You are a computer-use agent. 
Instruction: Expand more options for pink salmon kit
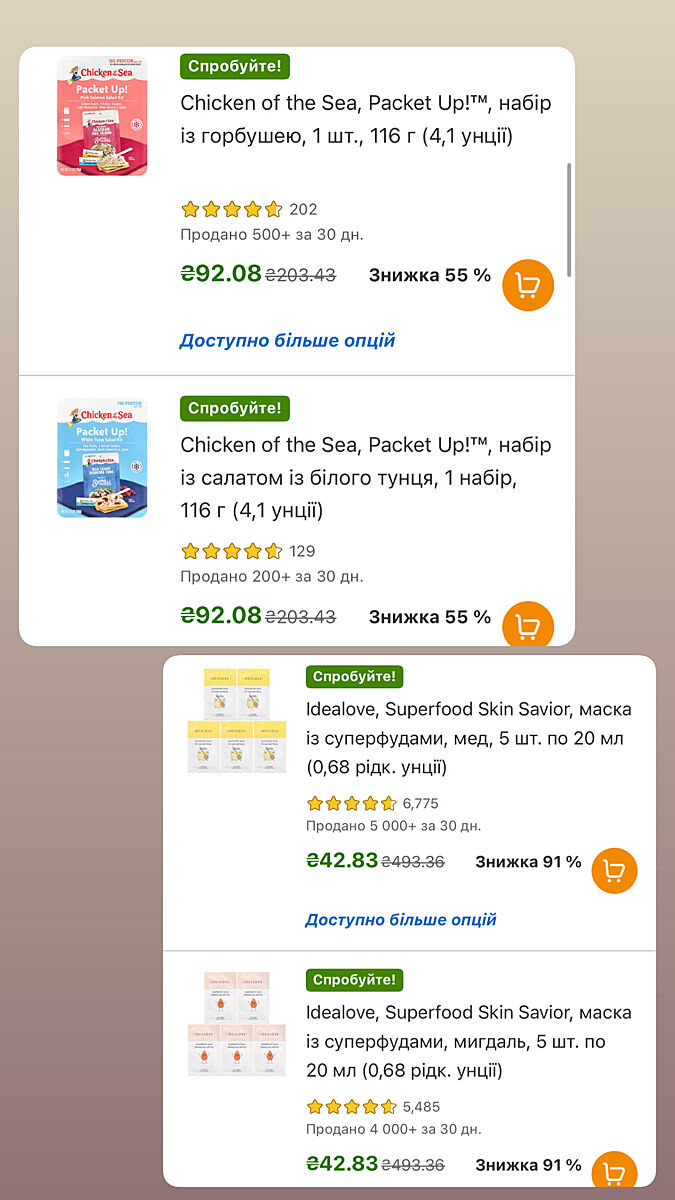(287, 341)
